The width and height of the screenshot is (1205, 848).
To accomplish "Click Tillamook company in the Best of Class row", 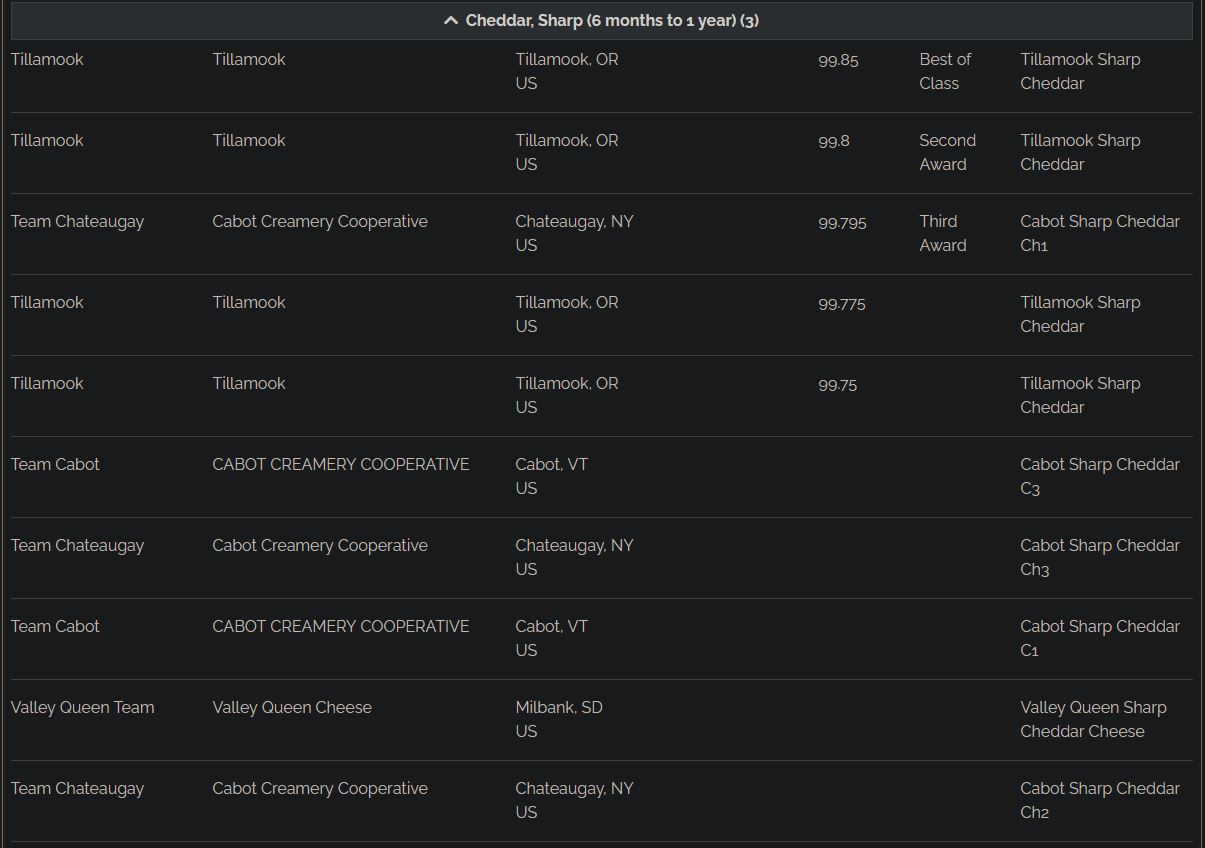I will (249, 59).
